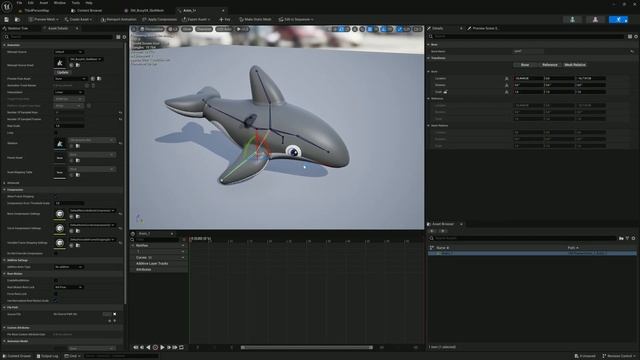This screenshot has height=360, width=640.
Task: Open the viewport options hamburger menu
Action: pyautogui.click(x=134, y=29)
